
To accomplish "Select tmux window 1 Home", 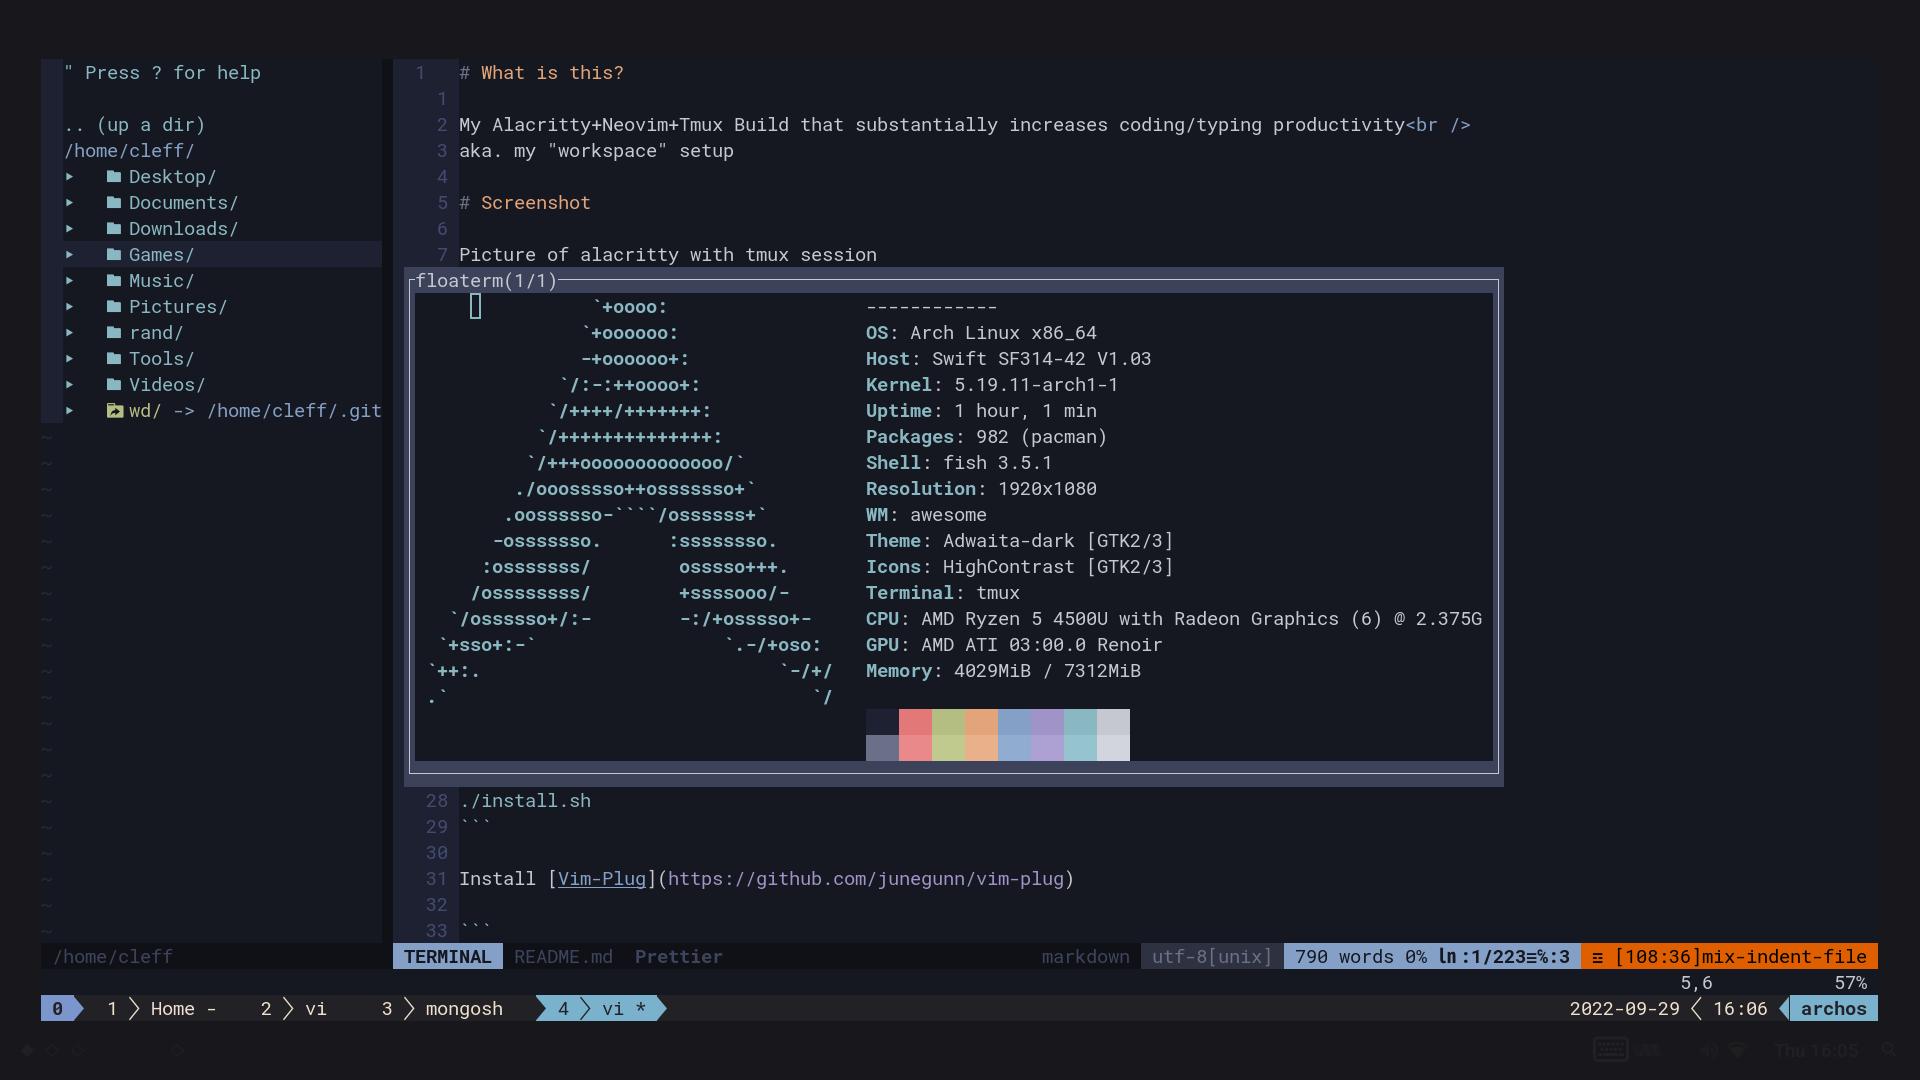I will 161,1009.
